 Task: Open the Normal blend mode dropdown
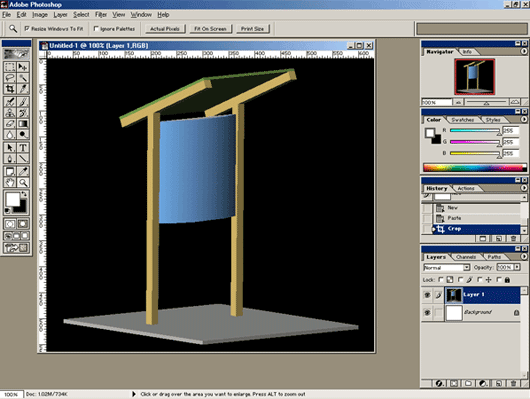click(447, 267)
